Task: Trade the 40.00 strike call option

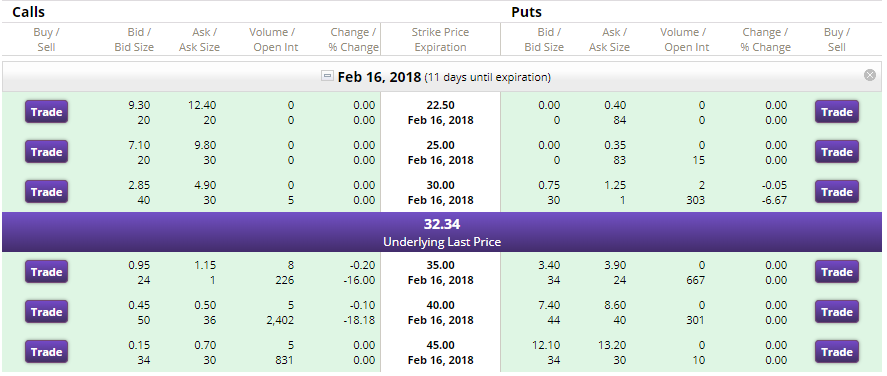Action: pyautogui.click(x=46, y=312)
